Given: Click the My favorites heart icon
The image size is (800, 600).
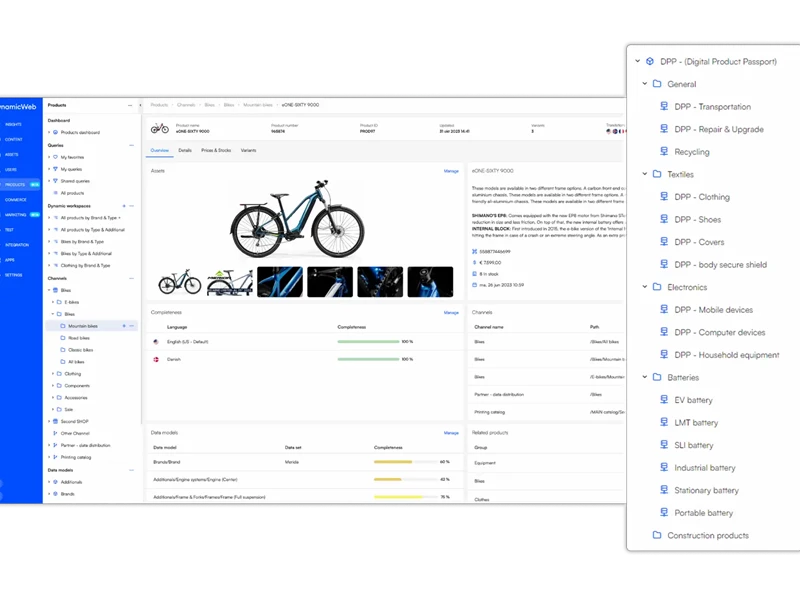Looking at the screenshot, I should [56, 157].
